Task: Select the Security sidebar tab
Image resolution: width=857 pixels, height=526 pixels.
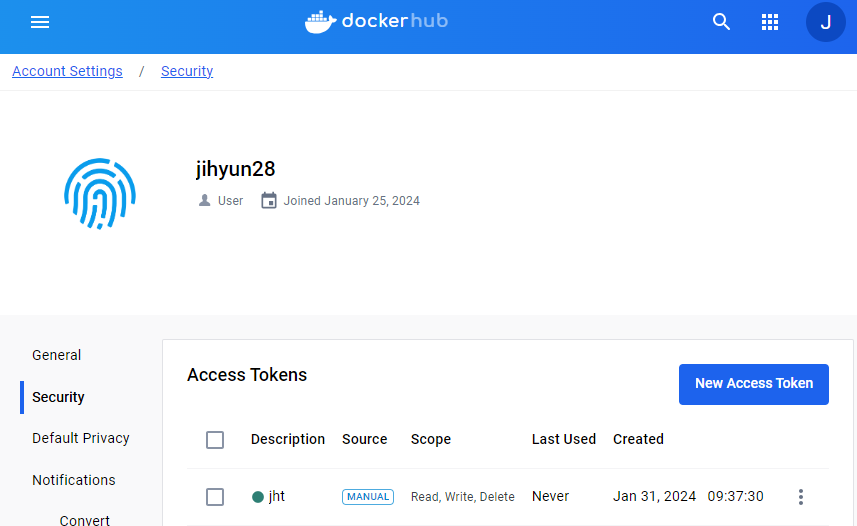Action: 58,397
